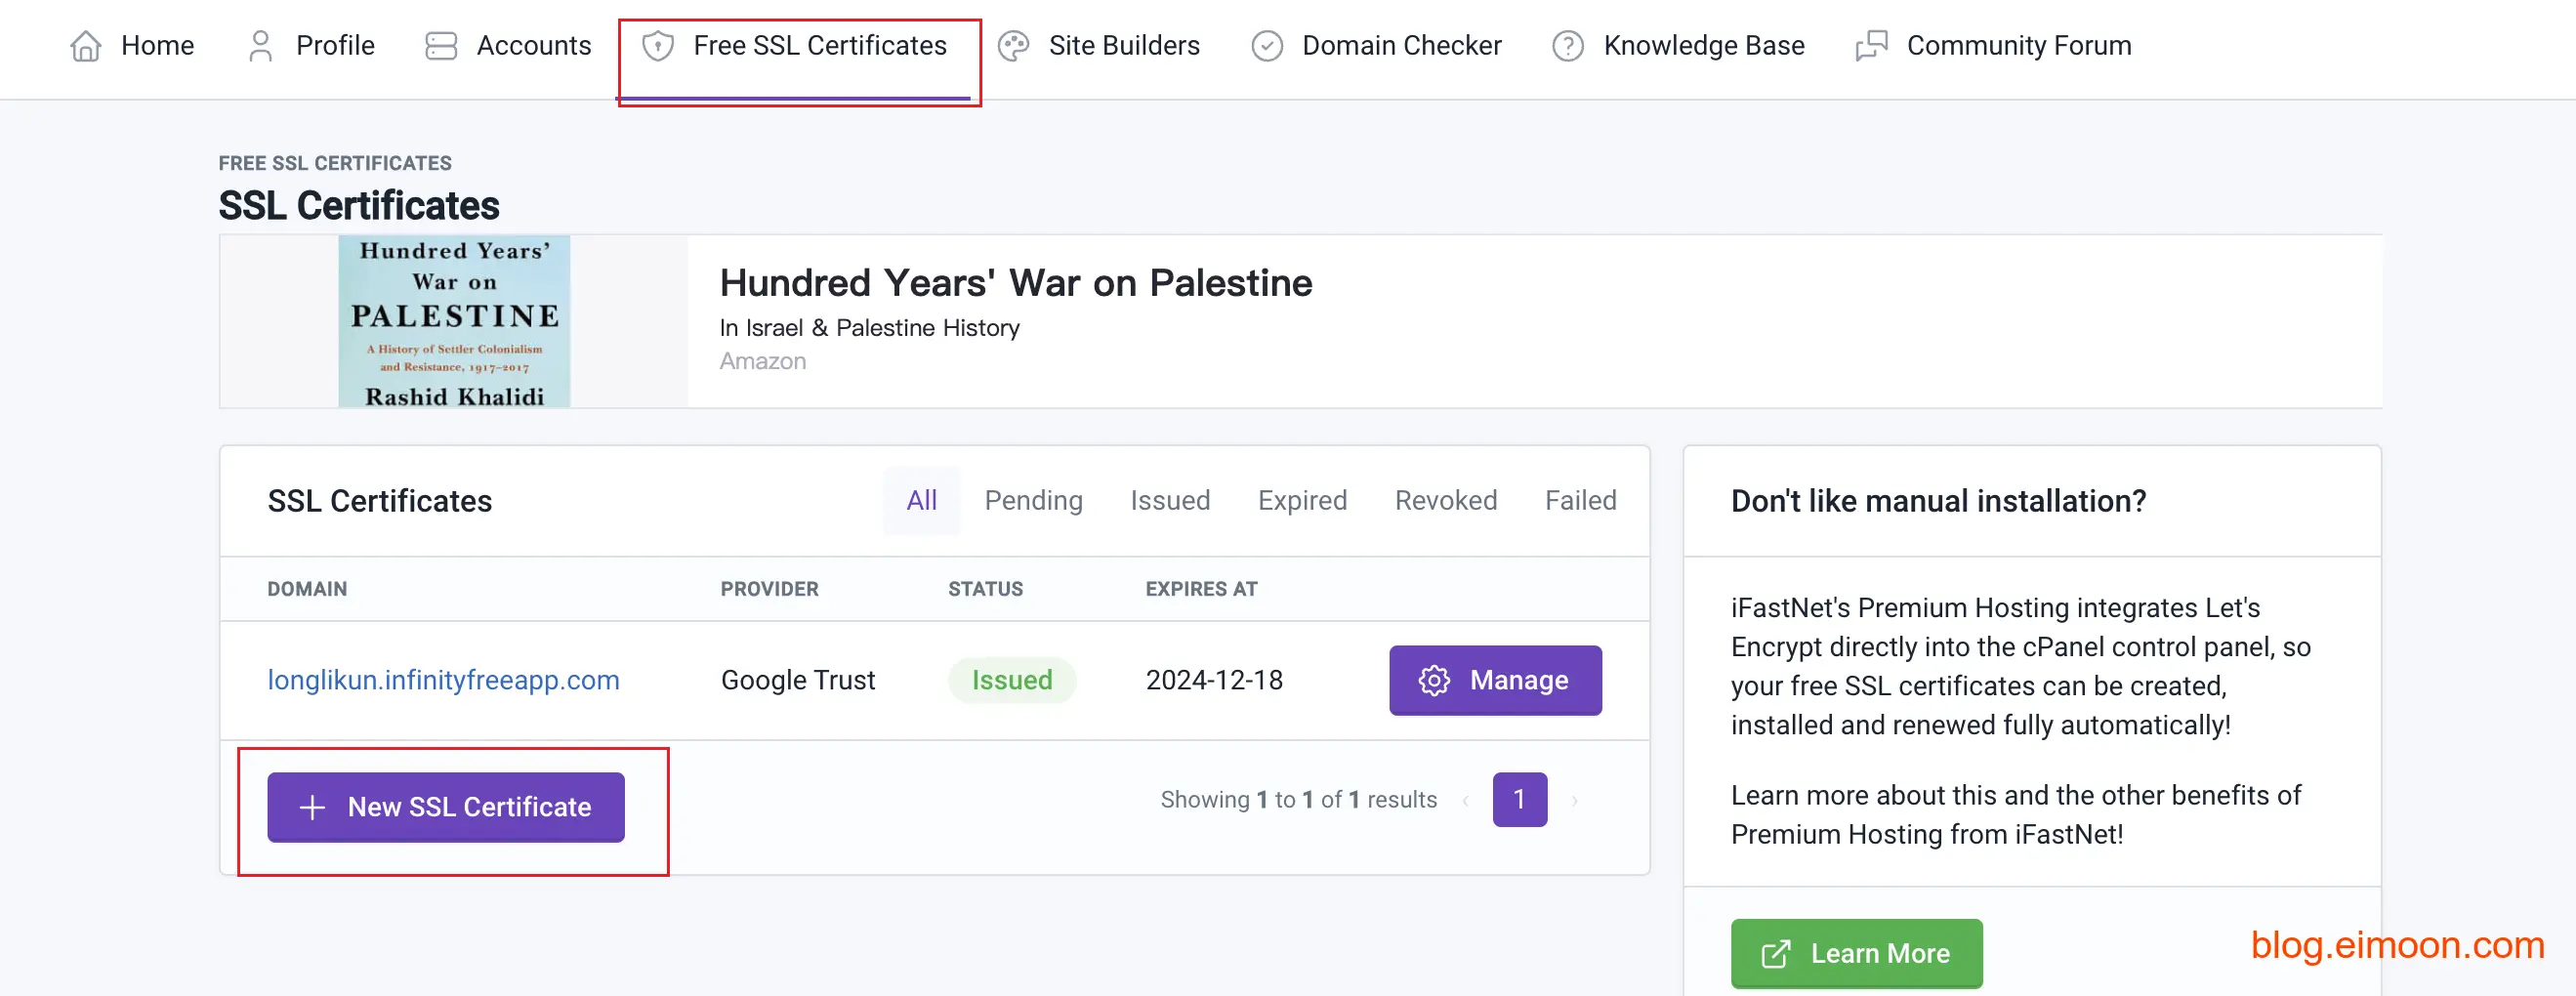Open the longlikun.infinityfreeapp.com domain link
The width and height of the screenshot is (2576, 996).
click(443, 680)
